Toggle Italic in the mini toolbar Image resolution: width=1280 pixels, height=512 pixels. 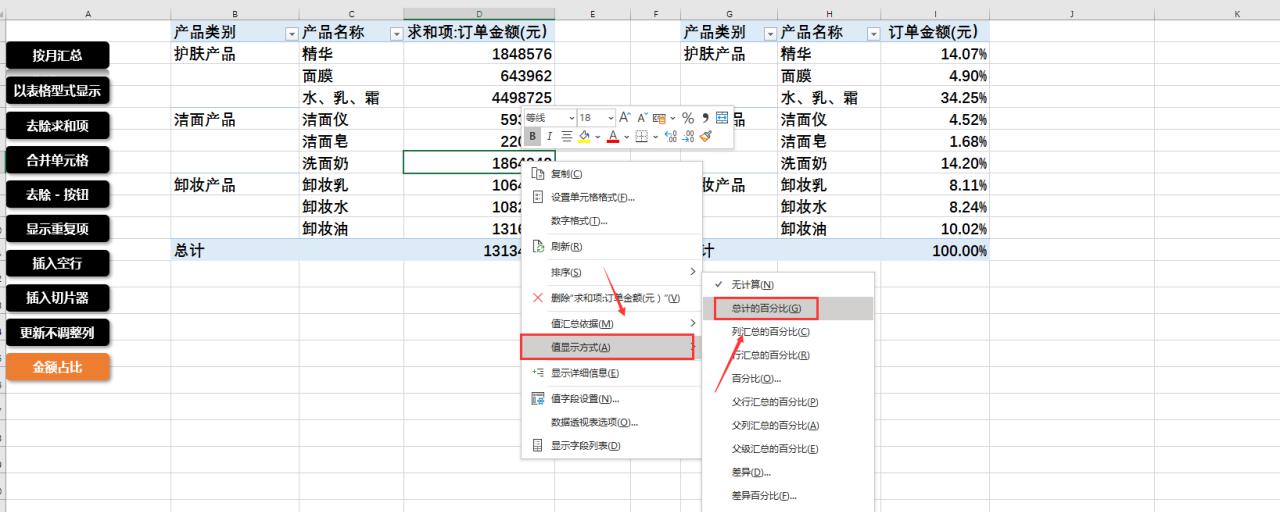click(x=550, y=136)
